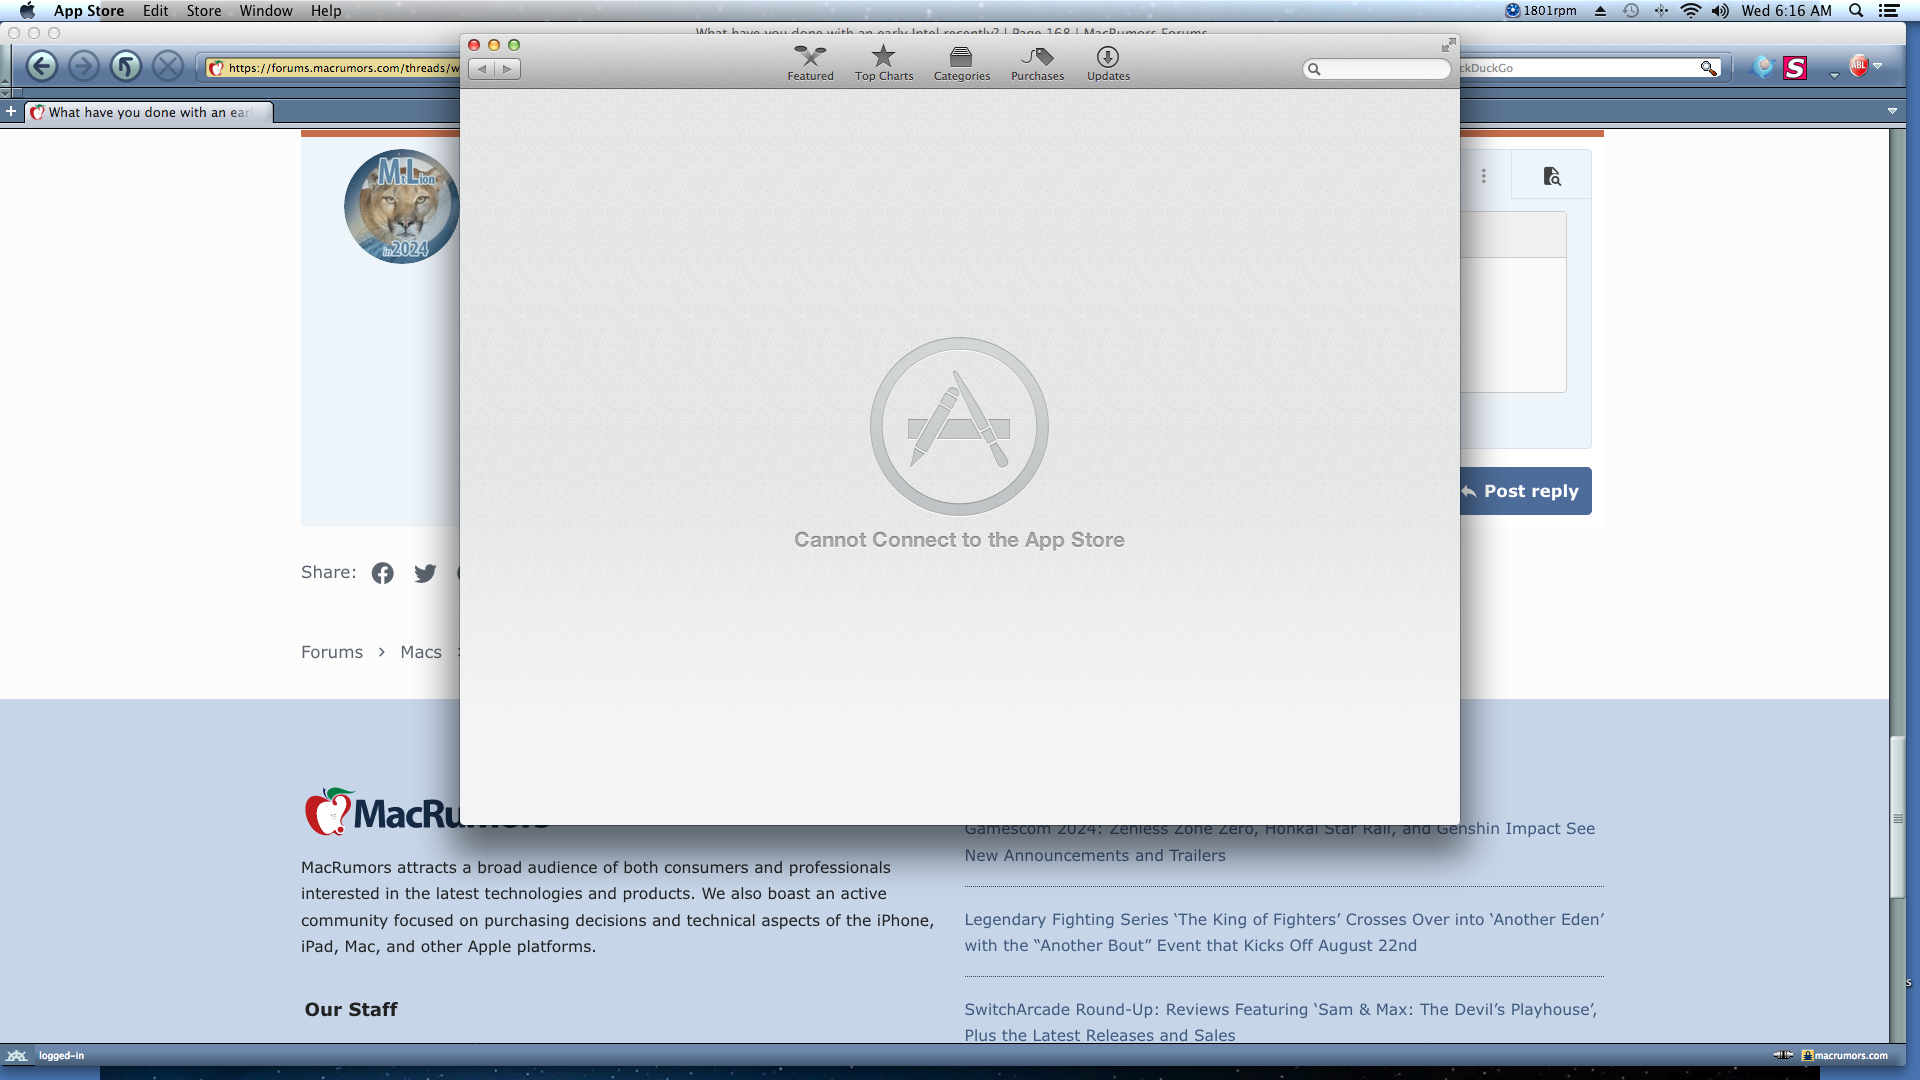The width and height of the screenshot is (1920, 1080).
Task: Click the browser refresh/stop toggle
Action: tap(125, 67)
